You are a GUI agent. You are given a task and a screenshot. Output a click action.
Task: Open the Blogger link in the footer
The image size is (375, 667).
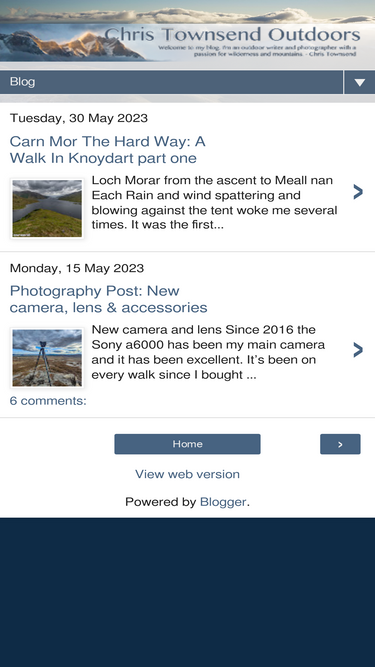pyautogui.click(x=223, y=502)
